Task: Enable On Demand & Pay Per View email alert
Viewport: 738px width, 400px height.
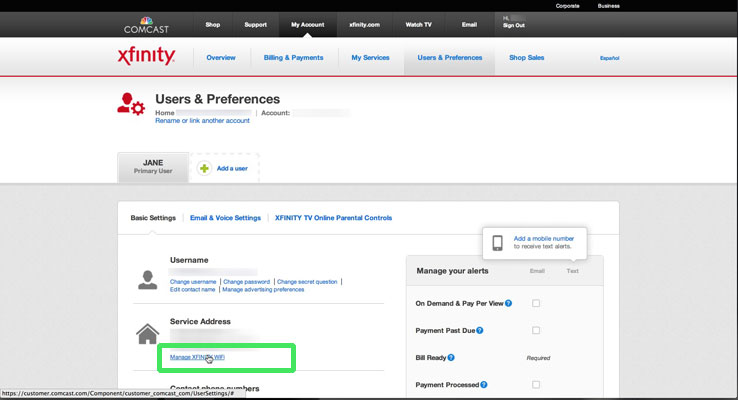Action: [x=536, y=303]
